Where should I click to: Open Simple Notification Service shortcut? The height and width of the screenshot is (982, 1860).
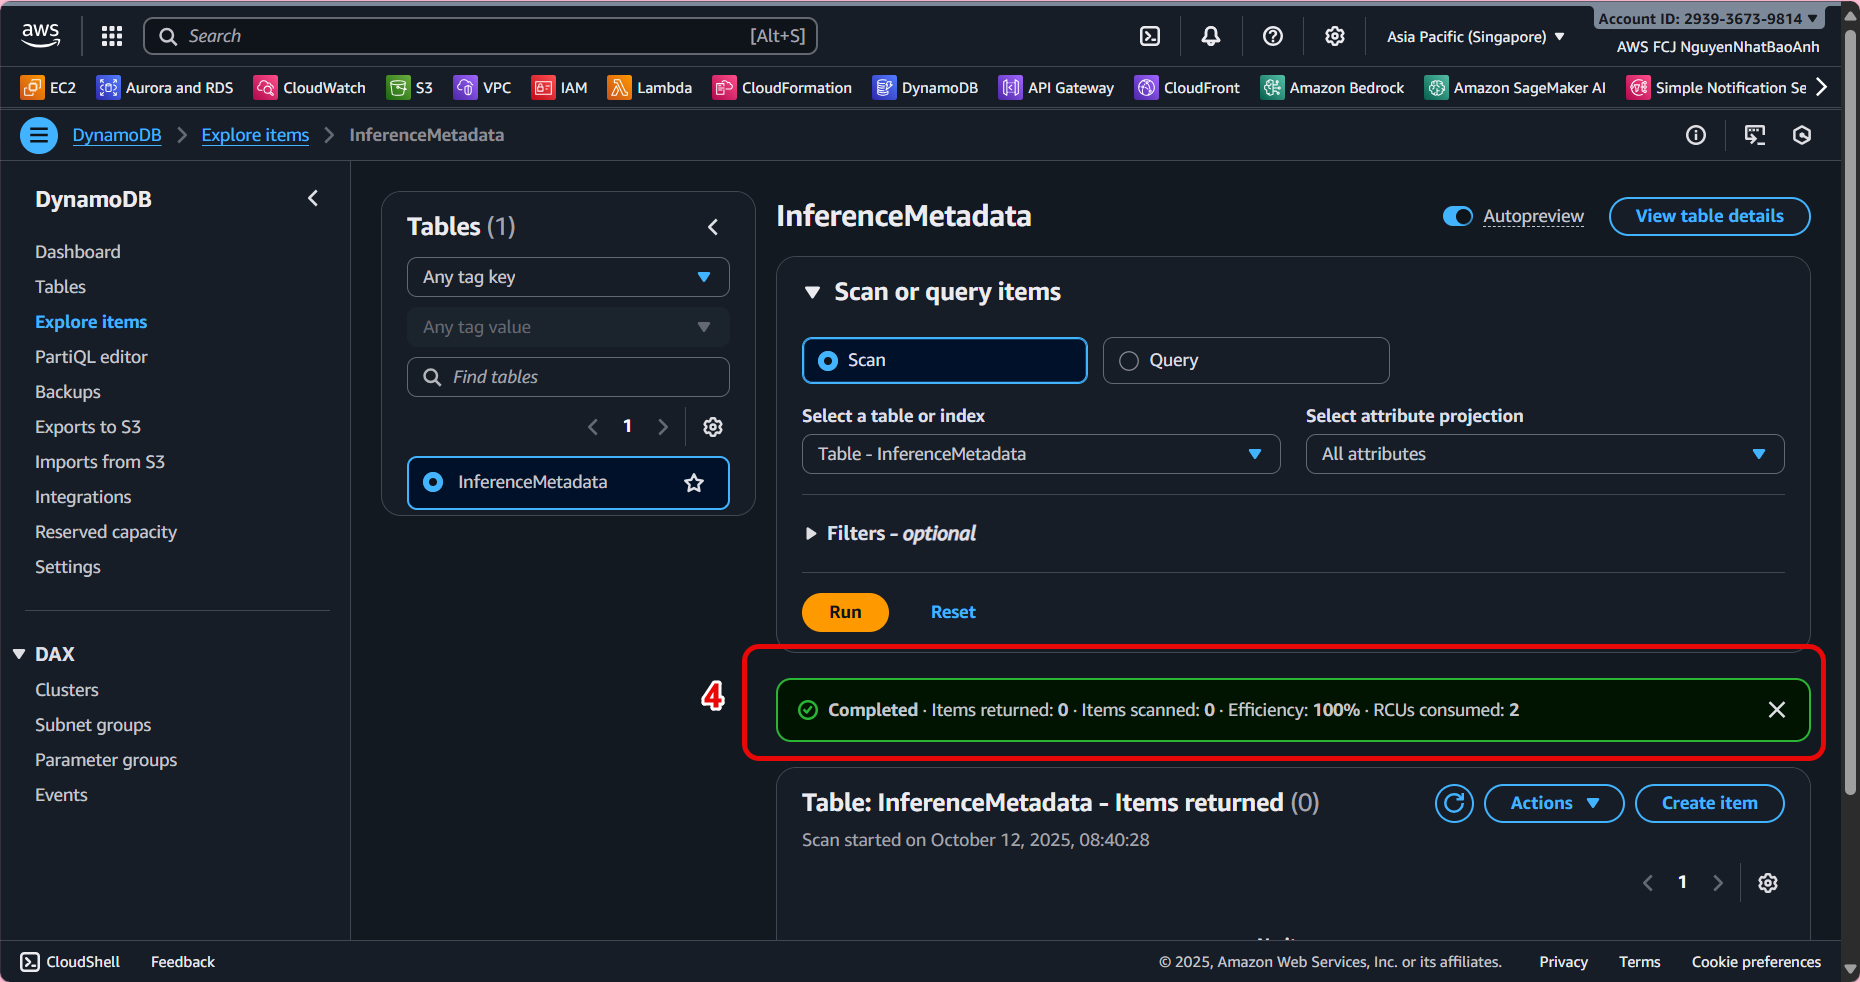click(x=1716, y=88)
